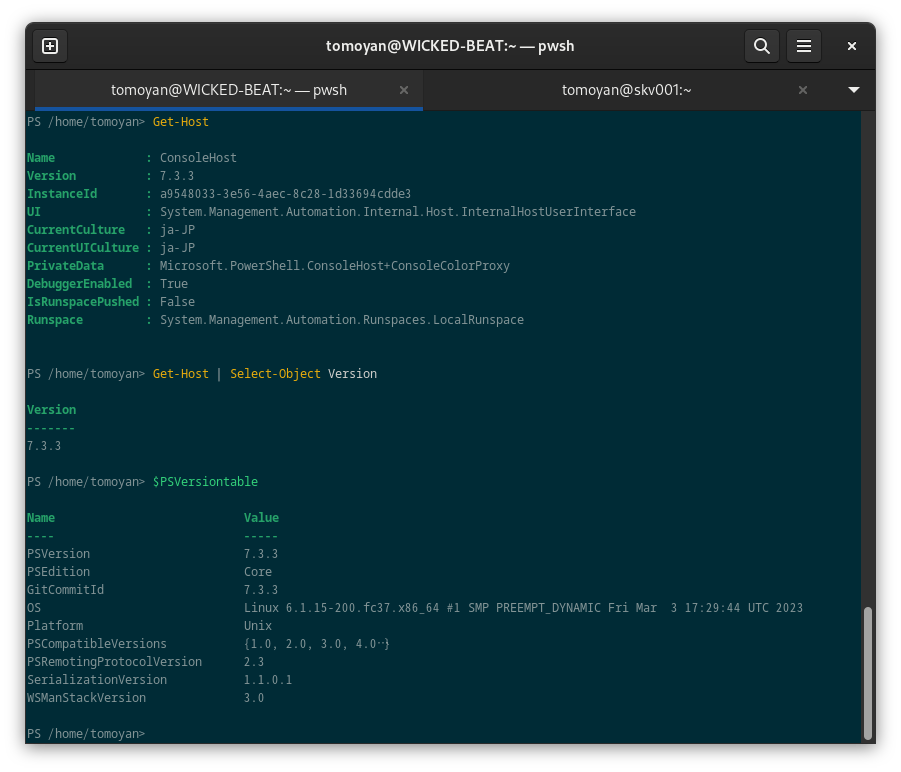Open terminal search with the magnifier icon
901x772 pixels.
coord(761,46)
